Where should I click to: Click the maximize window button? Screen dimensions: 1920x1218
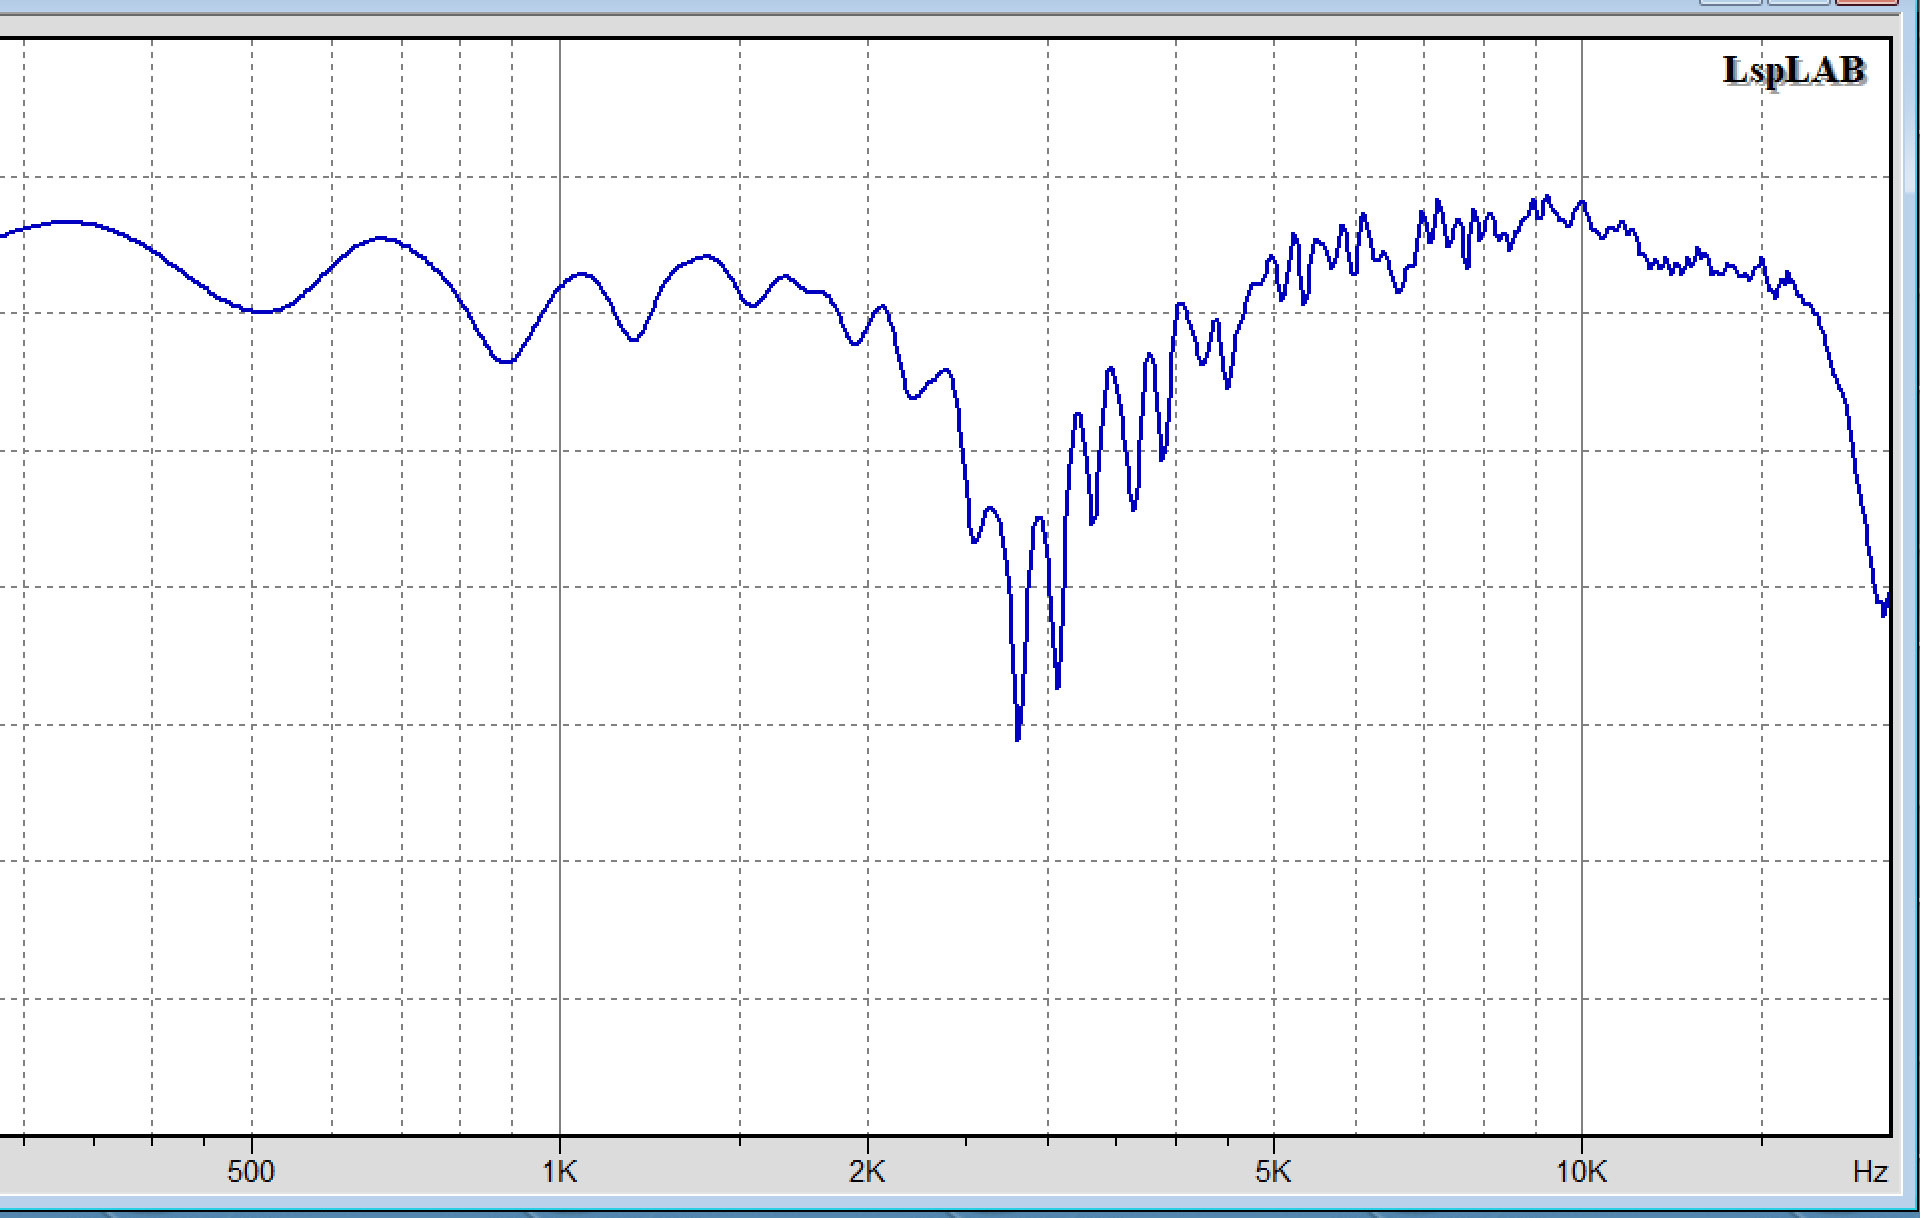pyautogui.click(x=1798, y=2)
